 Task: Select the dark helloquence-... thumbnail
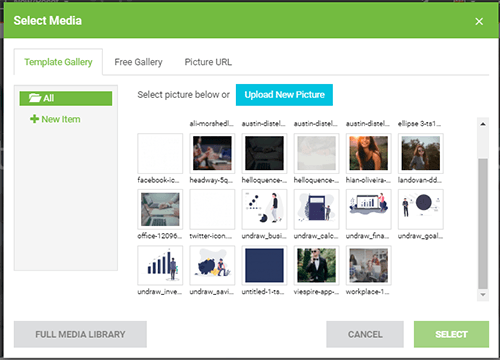point(264,153)
